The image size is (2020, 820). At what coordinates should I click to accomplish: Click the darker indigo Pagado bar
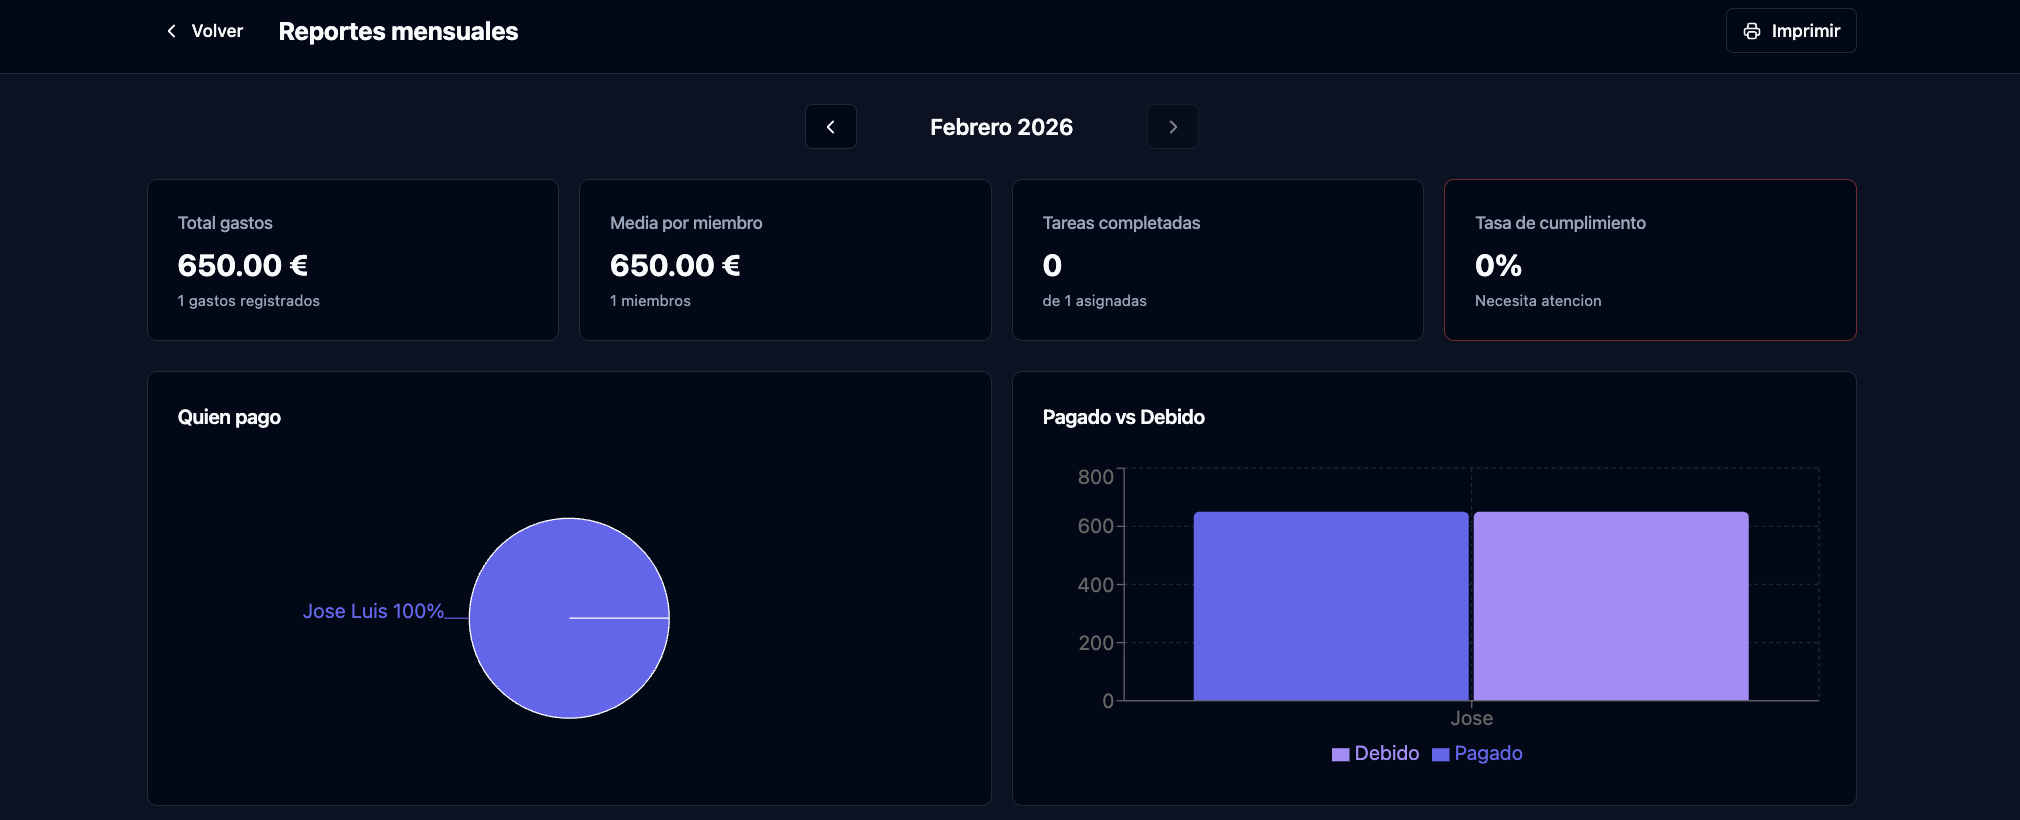point(1330,606)
